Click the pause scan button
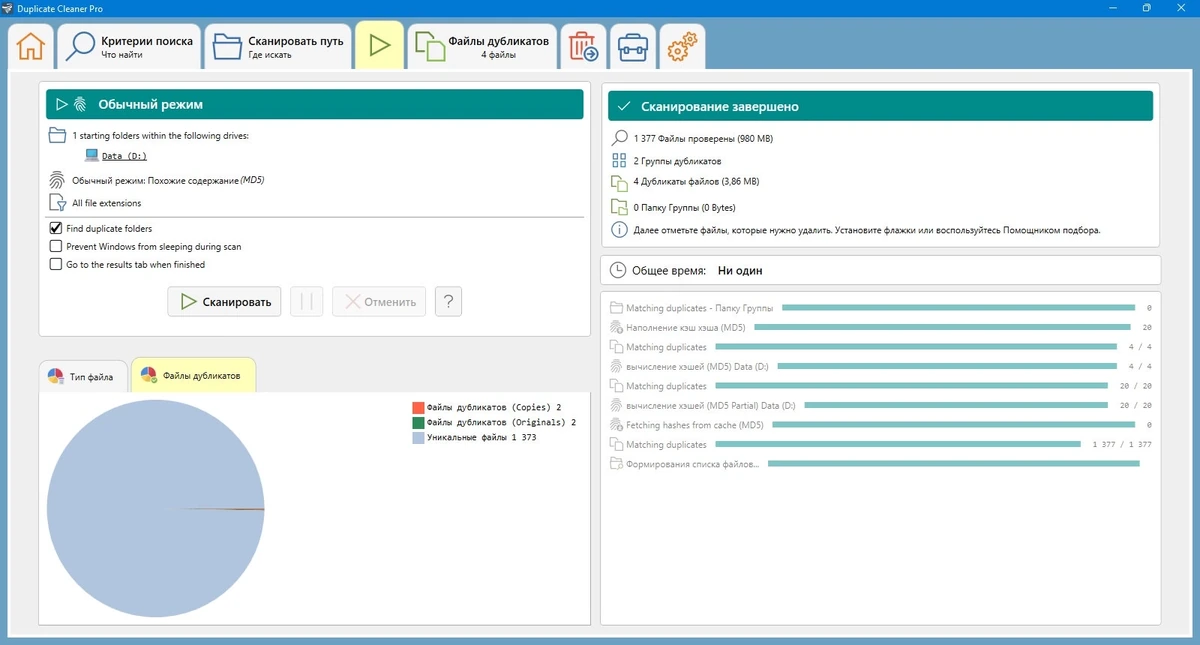The width and height of the screenshot is (1200, 645). [306, 302]
